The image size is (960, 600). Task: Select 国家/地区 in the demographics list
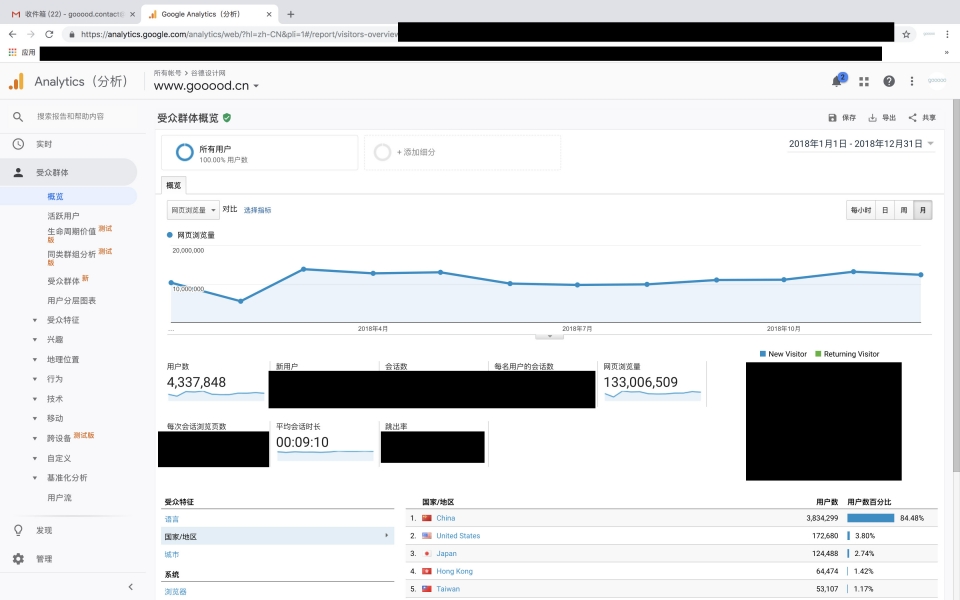tap(277, 536)
